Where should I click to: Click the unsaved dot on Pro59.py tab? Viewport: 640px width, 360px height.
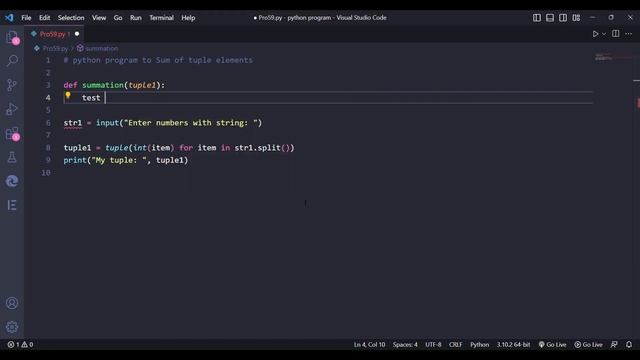[77, 34]
